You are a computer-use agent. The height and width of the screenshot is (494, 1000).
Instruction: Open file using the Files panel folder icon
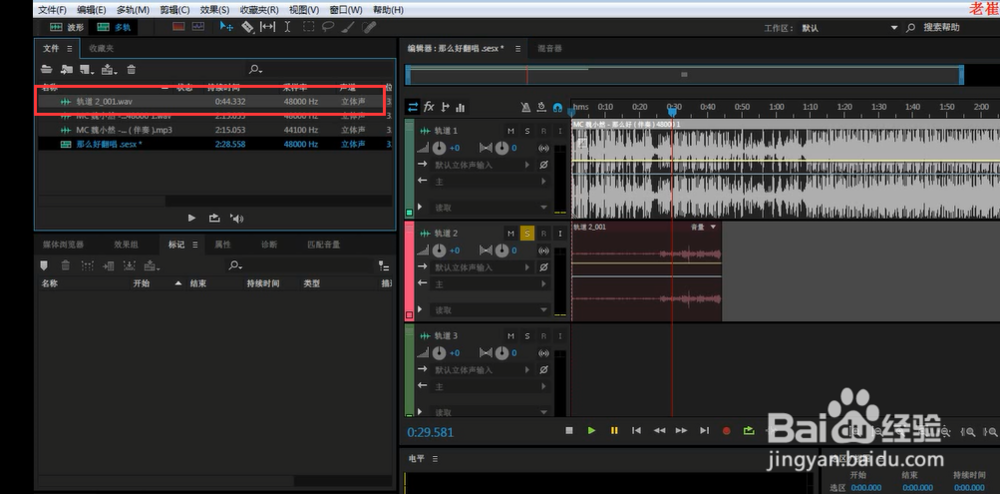click(47, 69)
